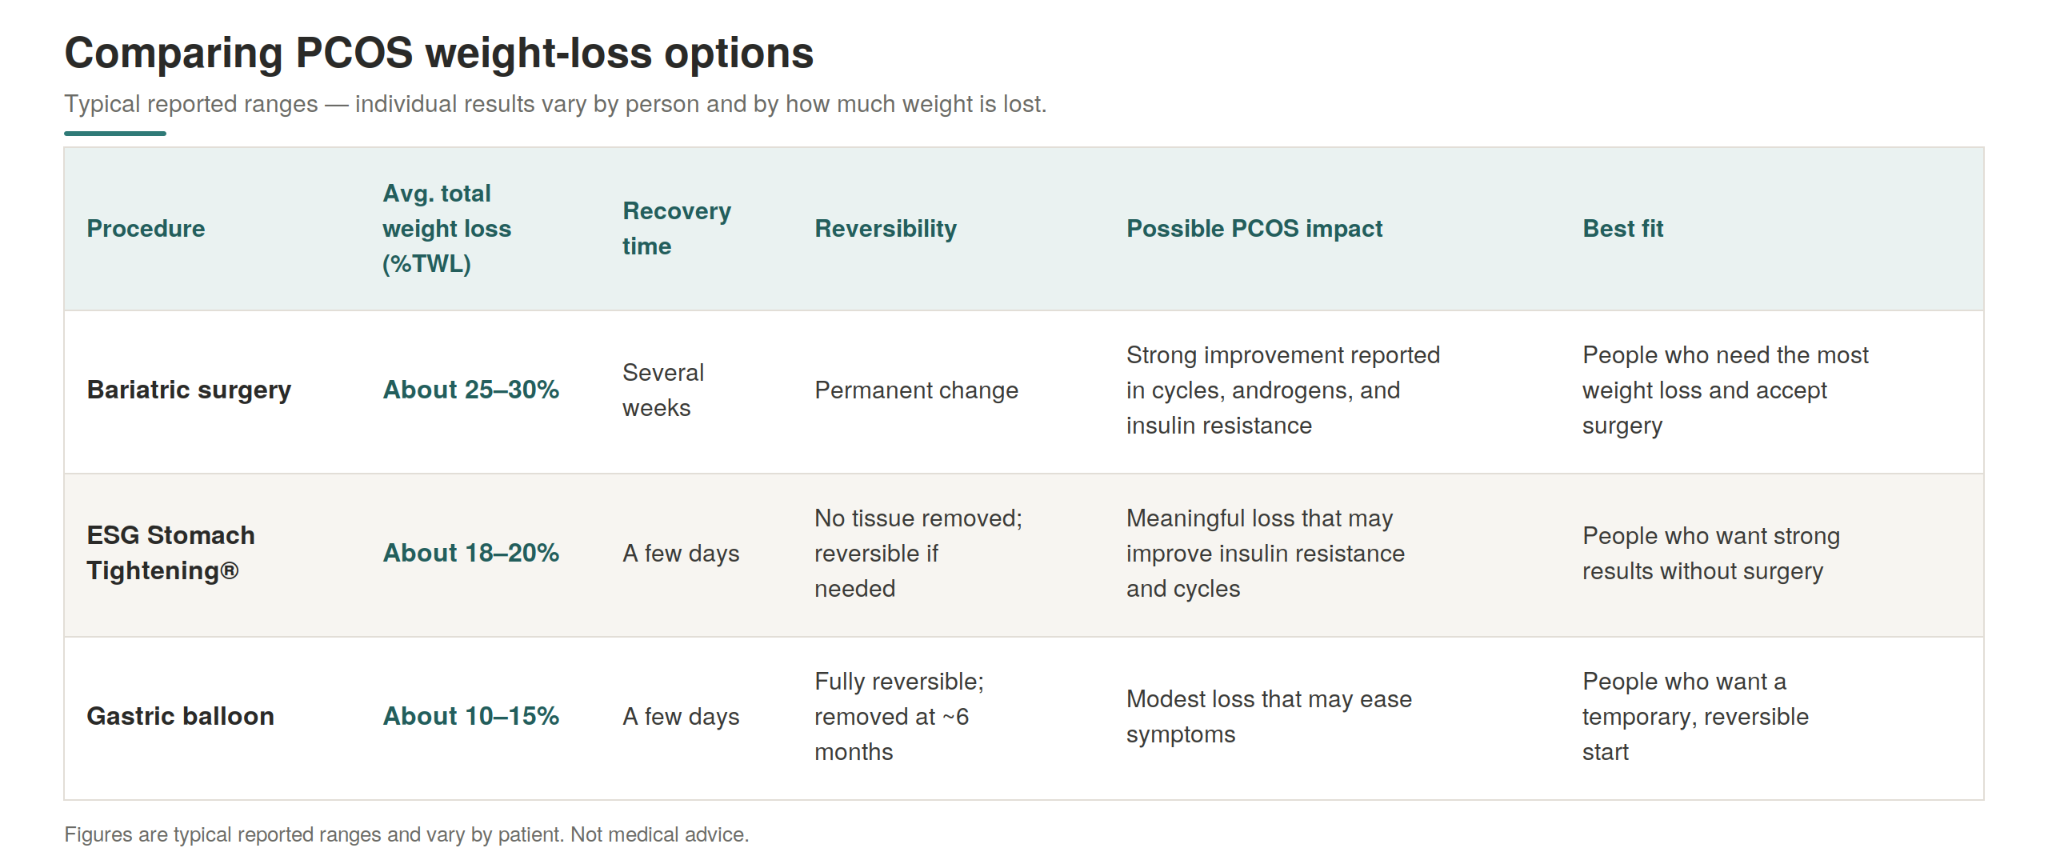This screenshot has width=2048, height=864.
Task: Select the 'About 18–20%' weight loss value
Action: tap(471, 553)
